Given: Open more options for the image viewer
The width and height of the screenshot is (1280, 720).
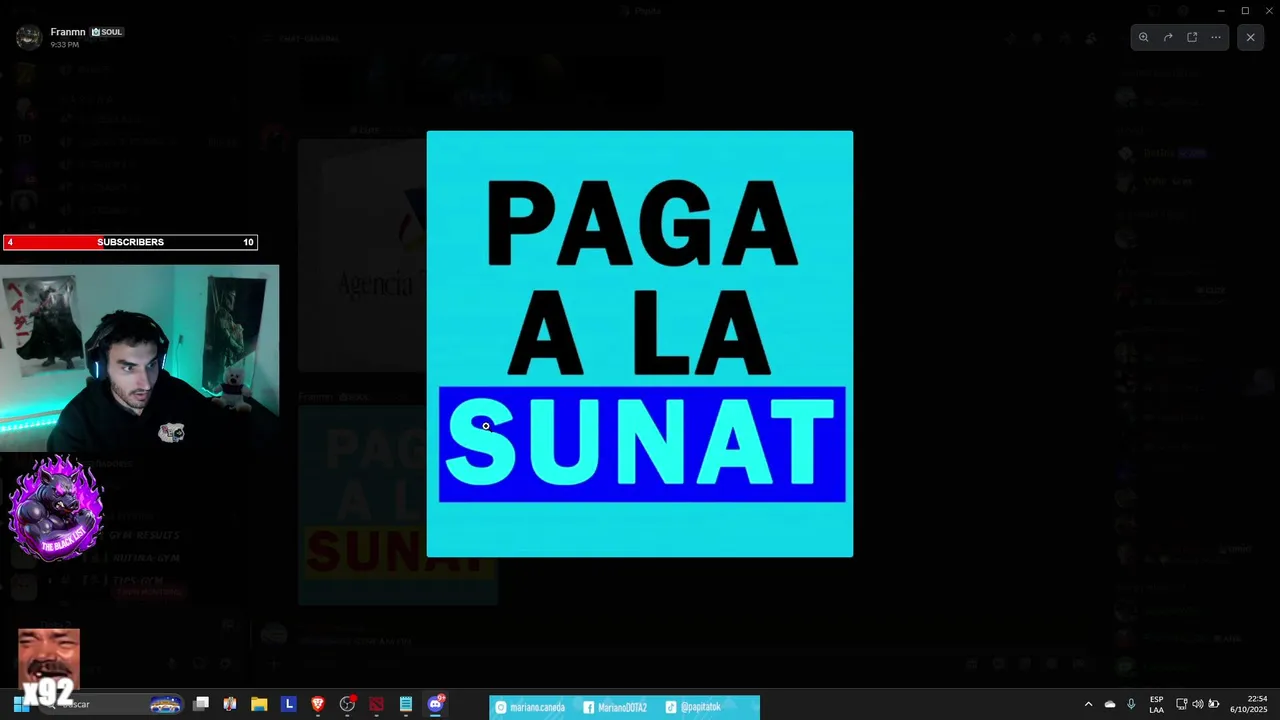Looking at the screenshot, I should [1216, 37].
